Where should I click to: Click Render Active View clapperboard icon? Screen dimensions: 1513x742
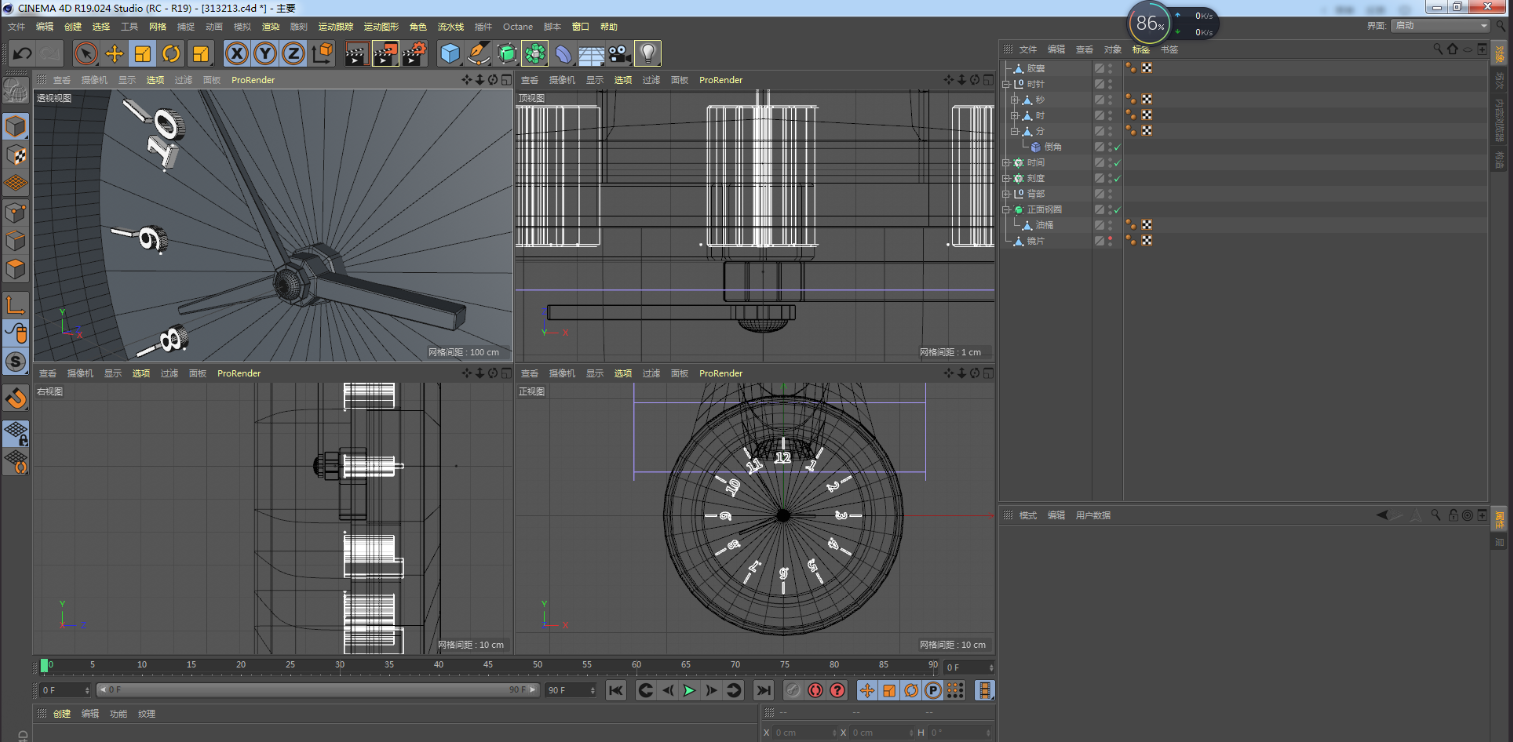click(355, 53)
